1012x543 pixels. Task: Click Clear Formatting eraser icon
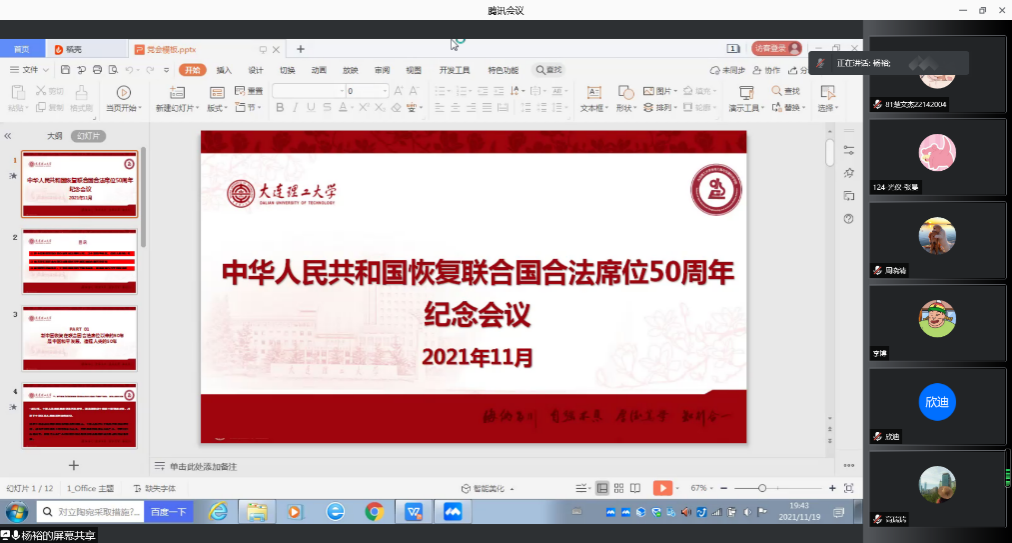(396, 107)
